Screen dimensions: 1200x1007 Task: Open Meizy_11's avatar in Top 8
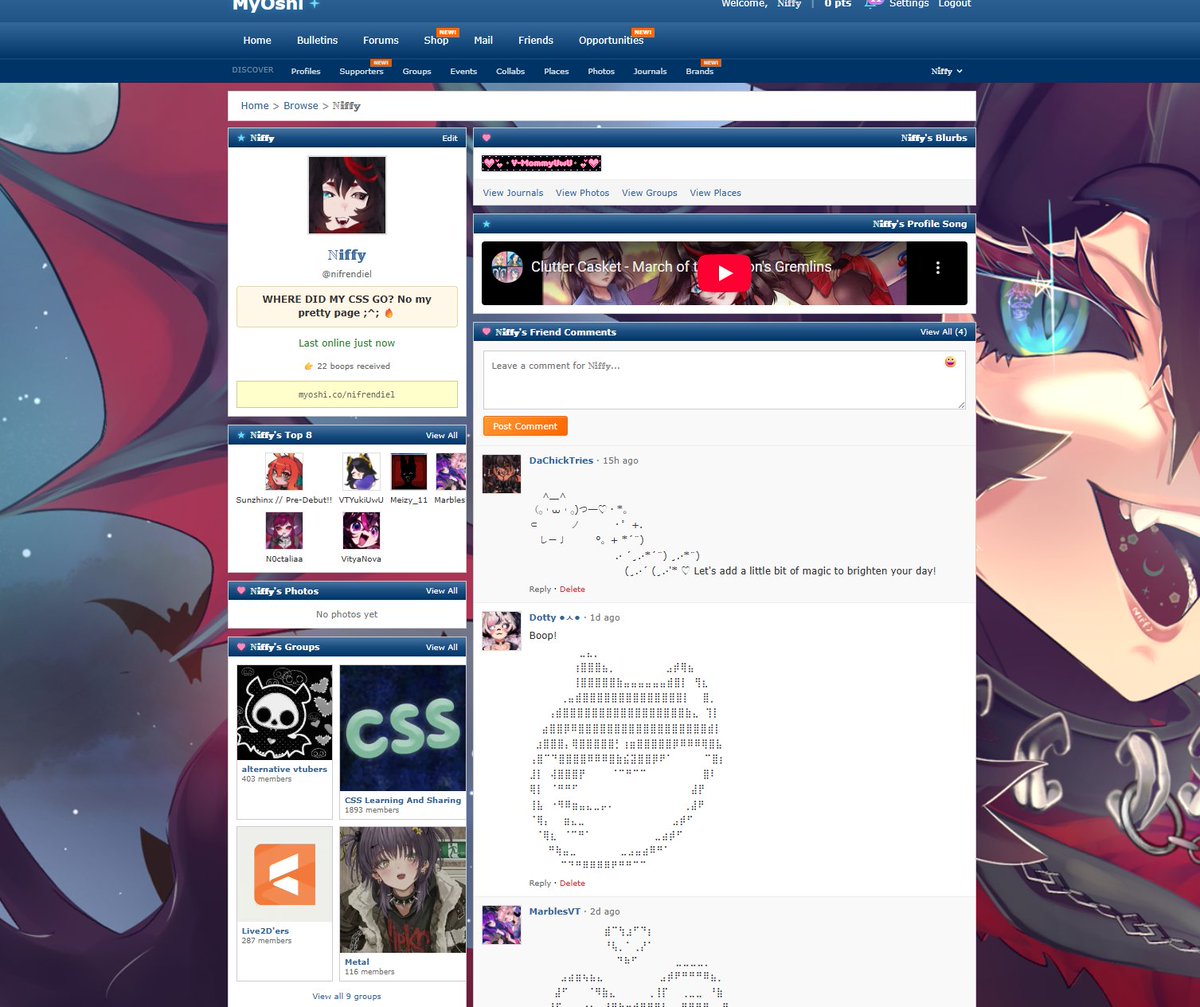409,472
